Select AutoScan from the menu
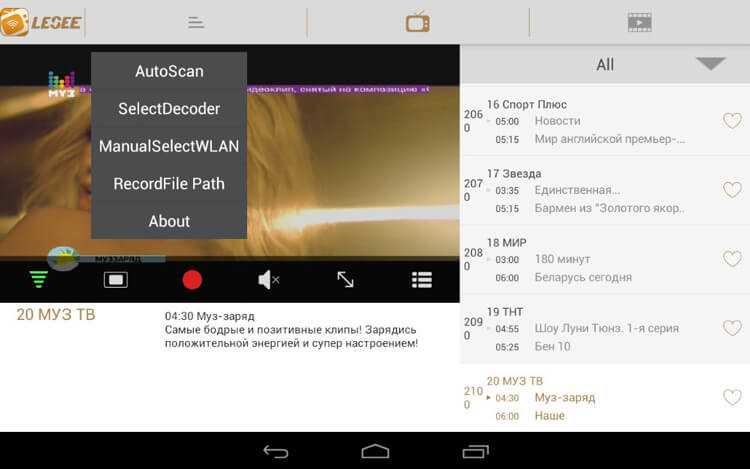750x469 pixels. (169, 71)
